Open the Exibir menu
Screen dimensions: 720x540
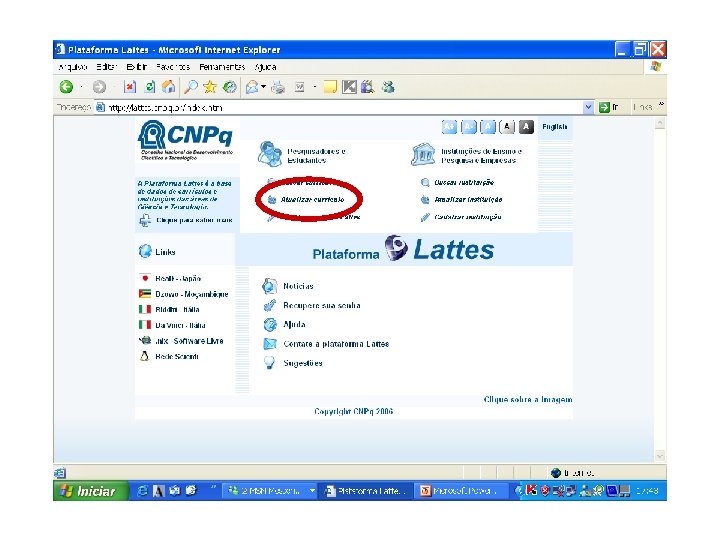click(x=136, y=67)
